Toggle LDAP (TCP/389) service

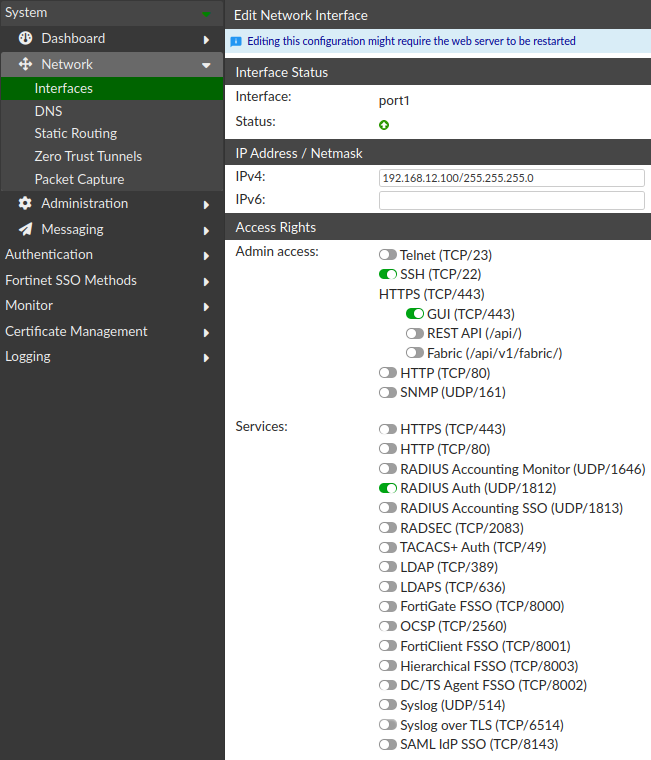tap(388, 567)
